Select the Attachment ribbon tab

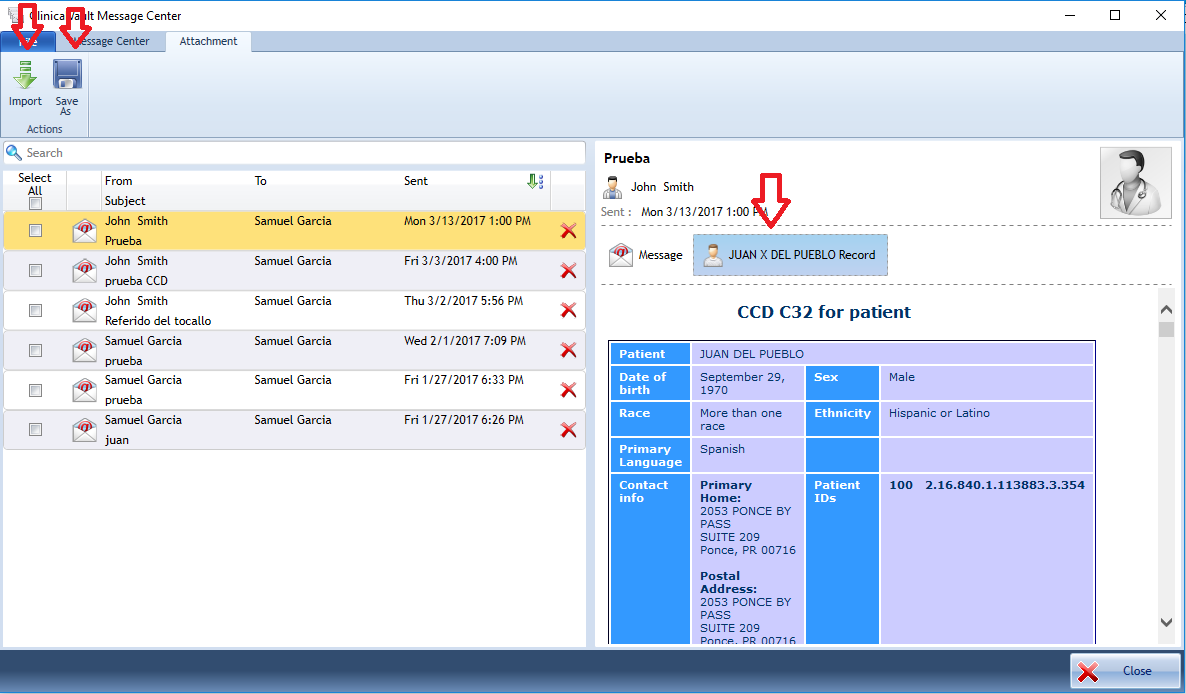click(x=208, y=41)
